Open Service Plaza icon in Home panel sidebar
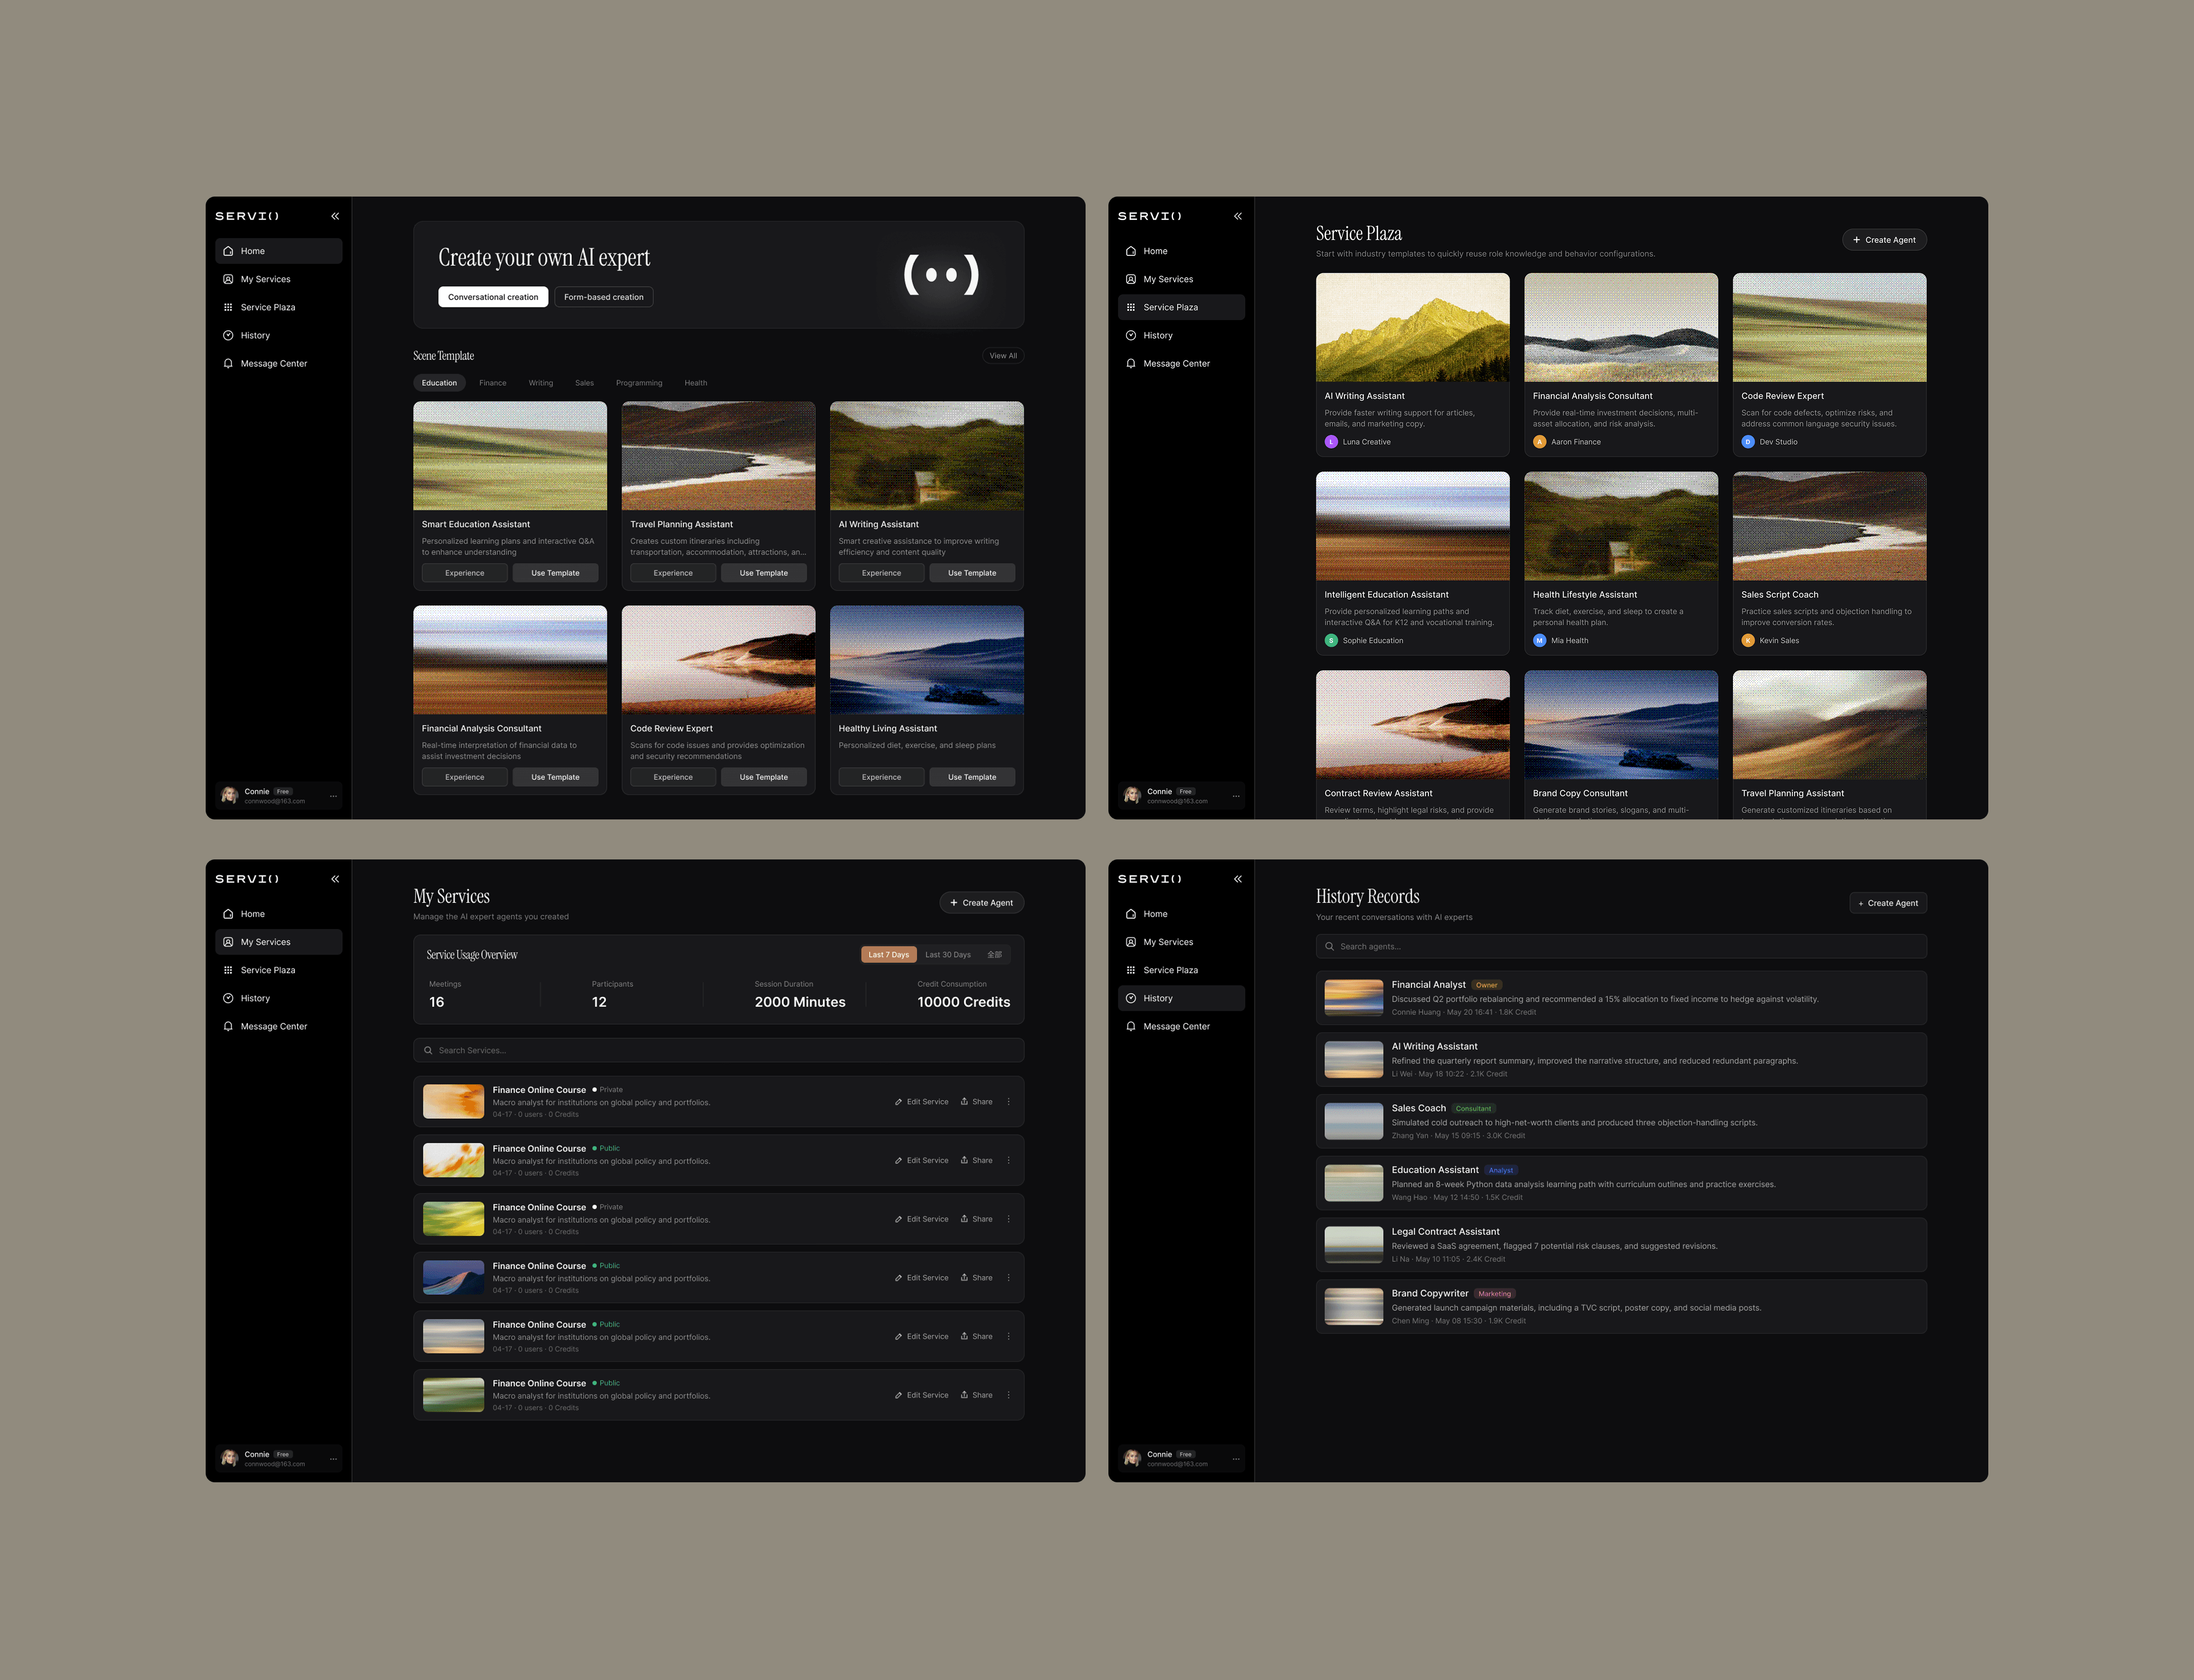 [228, 307]
